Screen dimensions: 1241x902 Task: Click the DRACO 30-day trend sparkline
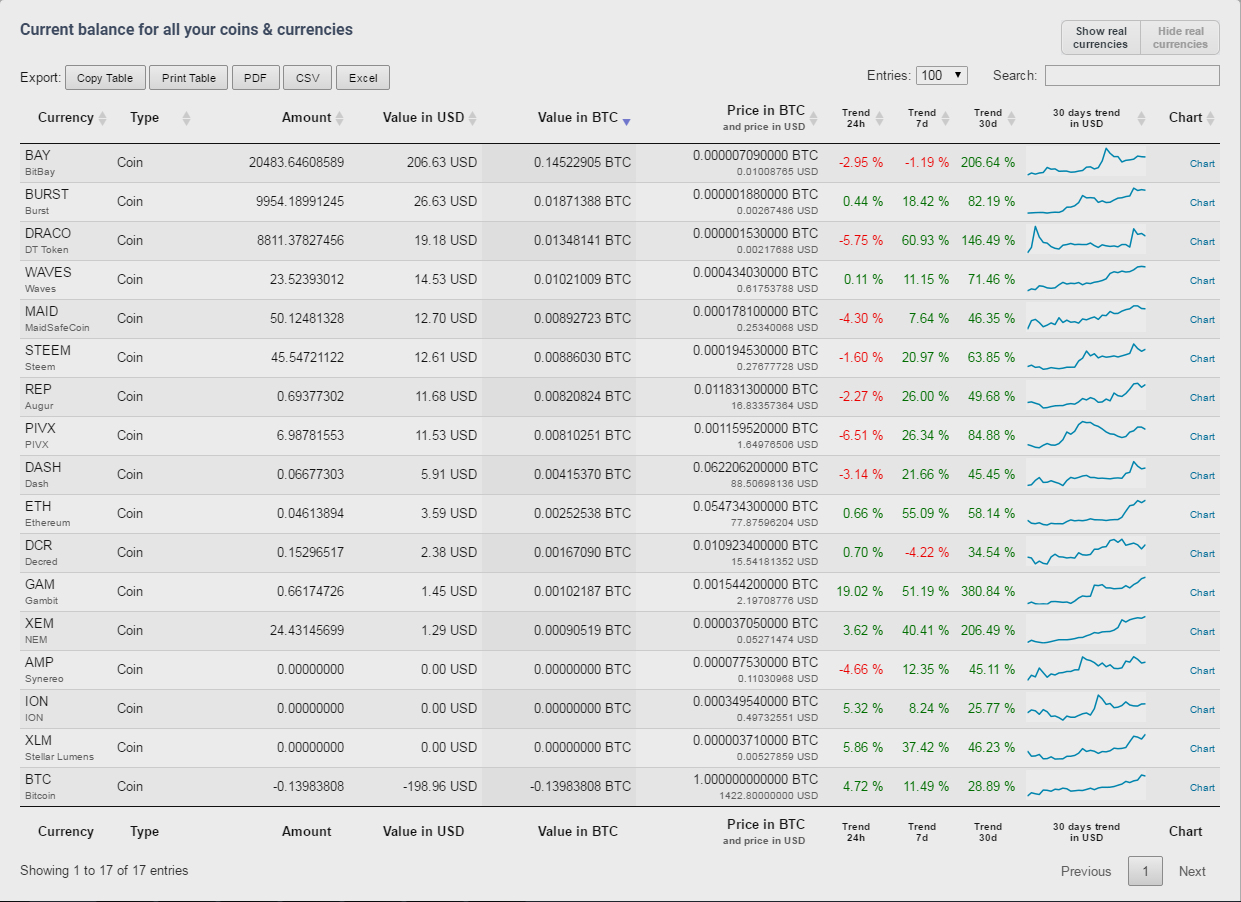click(1086, 240)
